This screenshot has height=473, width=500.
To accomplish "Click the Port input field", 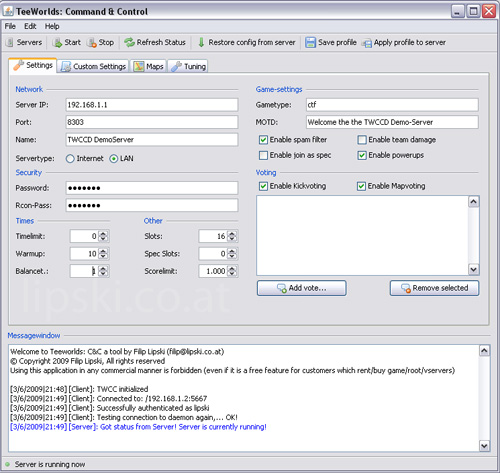I will tap(152, 122).
